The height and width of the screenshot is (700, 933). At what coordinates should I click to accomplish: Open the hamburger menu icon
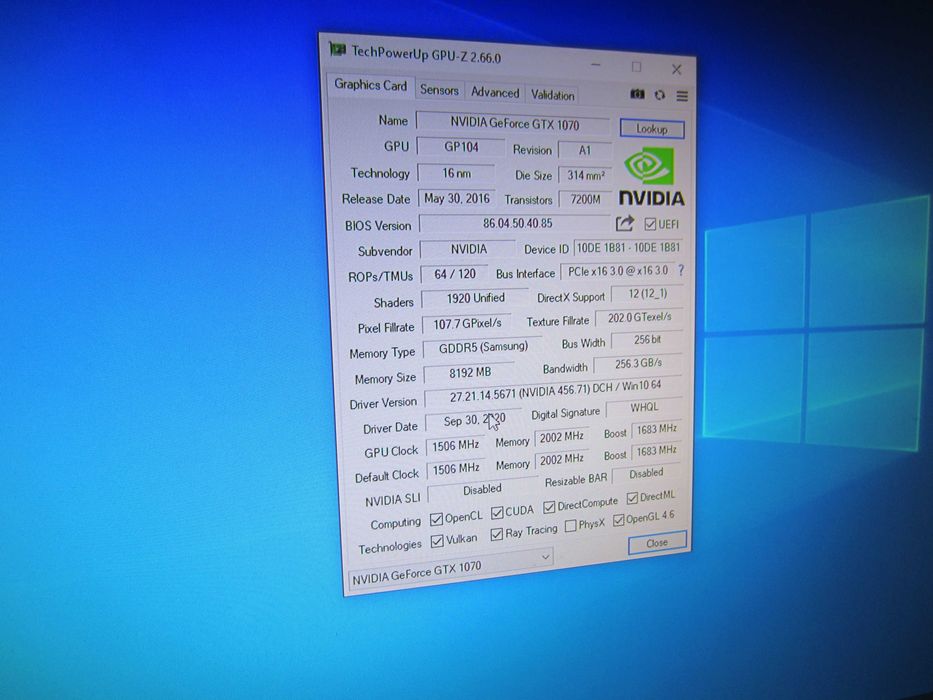[682, 96]
